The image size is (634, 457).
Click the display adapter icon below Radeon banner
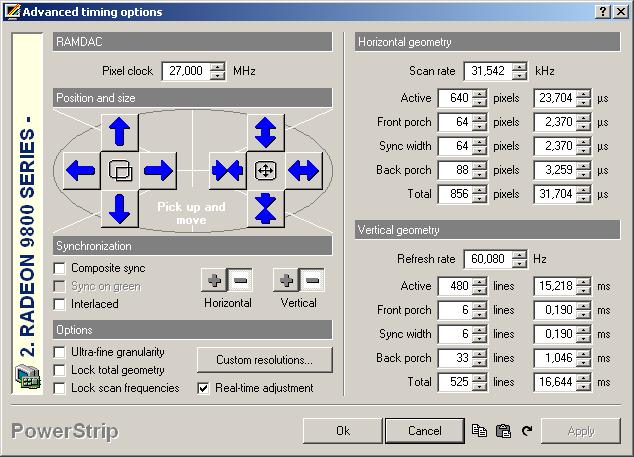click(x=28, y=376)
